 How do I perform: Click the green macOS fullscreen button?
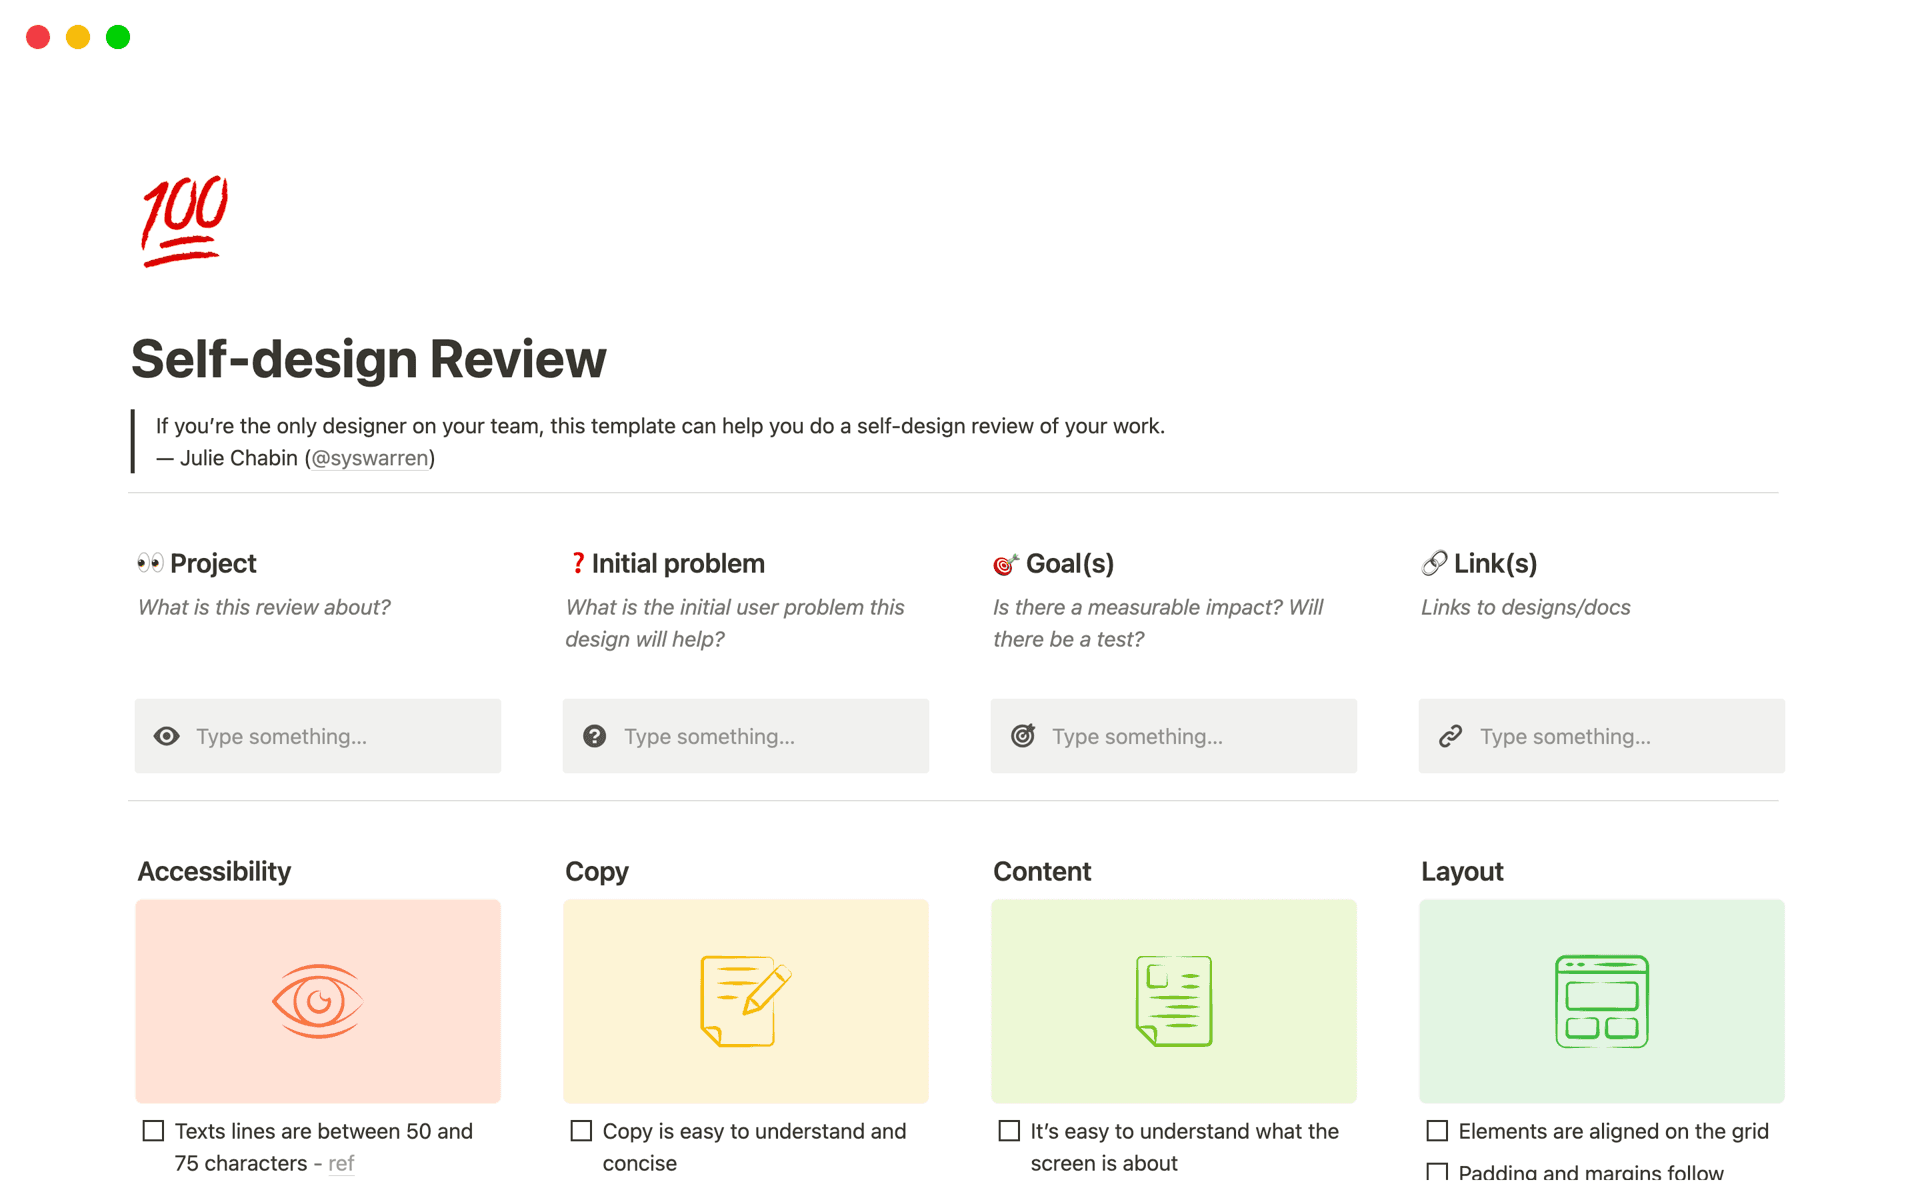click(x=118, y=37)
